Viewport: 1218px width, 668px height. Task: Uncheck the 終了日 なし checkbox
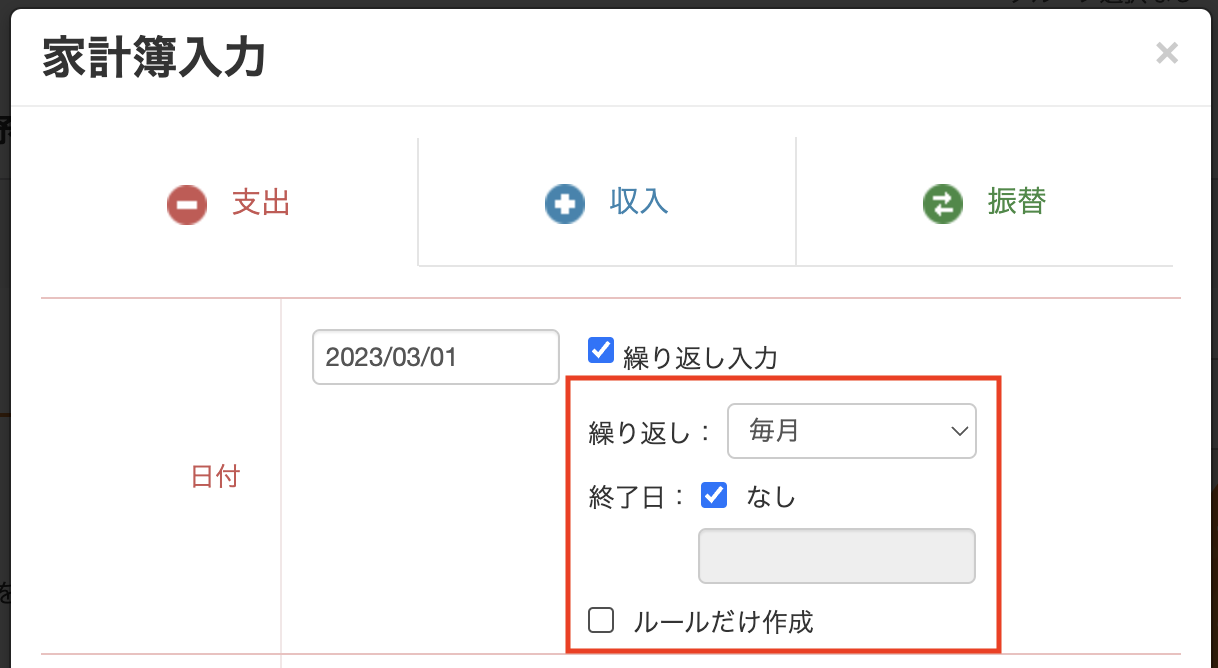(714, 495)
